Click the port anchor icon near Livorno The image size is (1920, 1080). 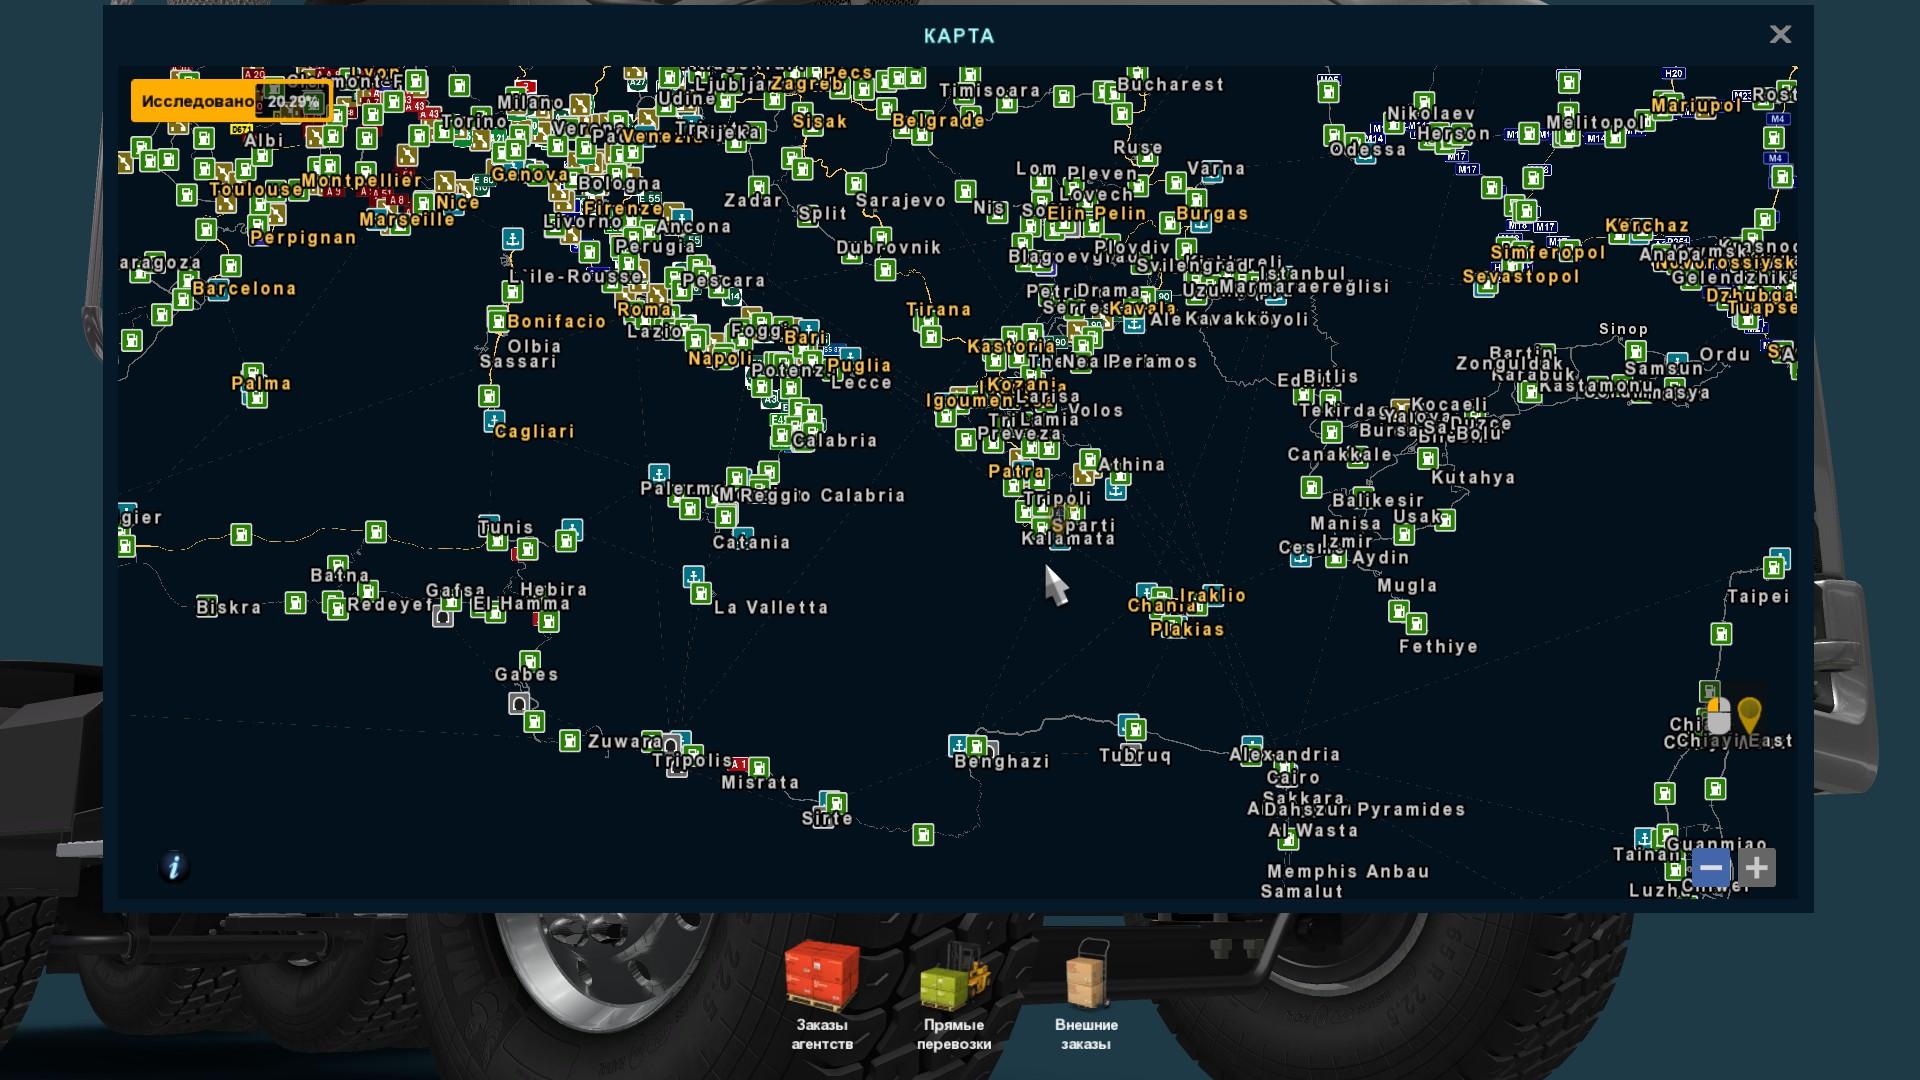pos(512,239)
